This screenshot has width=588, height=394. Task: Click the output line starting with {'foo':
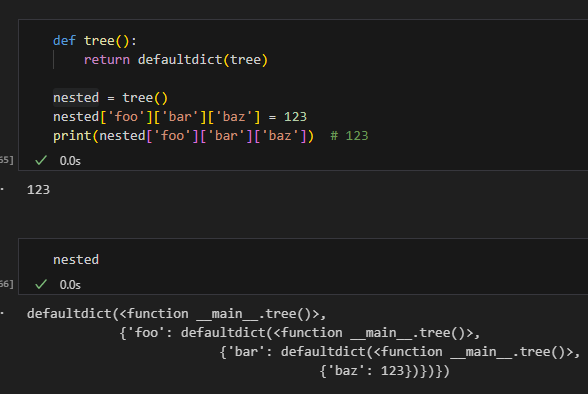tap(299, 333)
